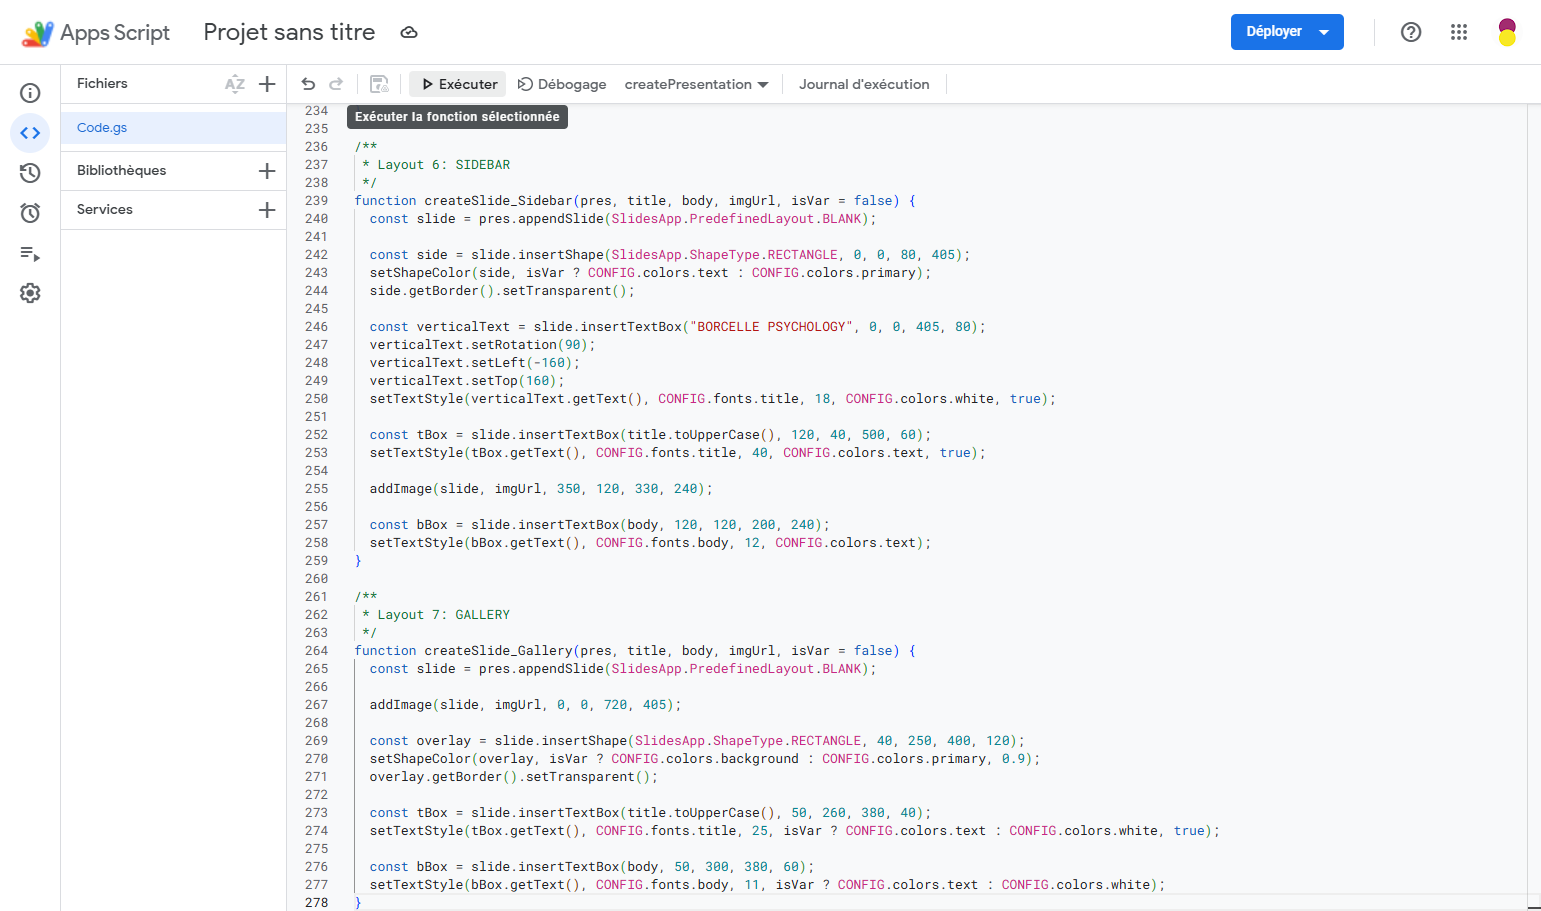Open the Google apps grid
The width and height of the screenshot is (1541, 911).
[x=1459, y=32]
